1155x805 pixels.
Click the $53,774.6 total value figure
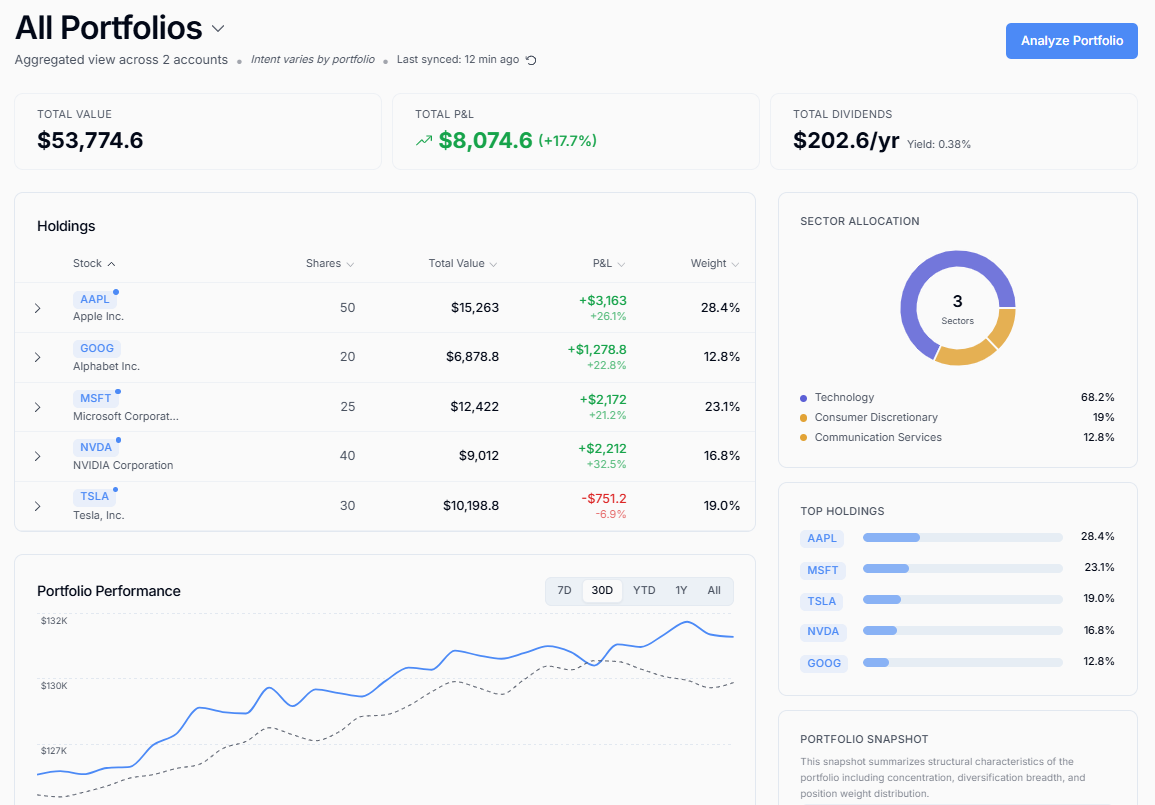click(x=90, y=140)
